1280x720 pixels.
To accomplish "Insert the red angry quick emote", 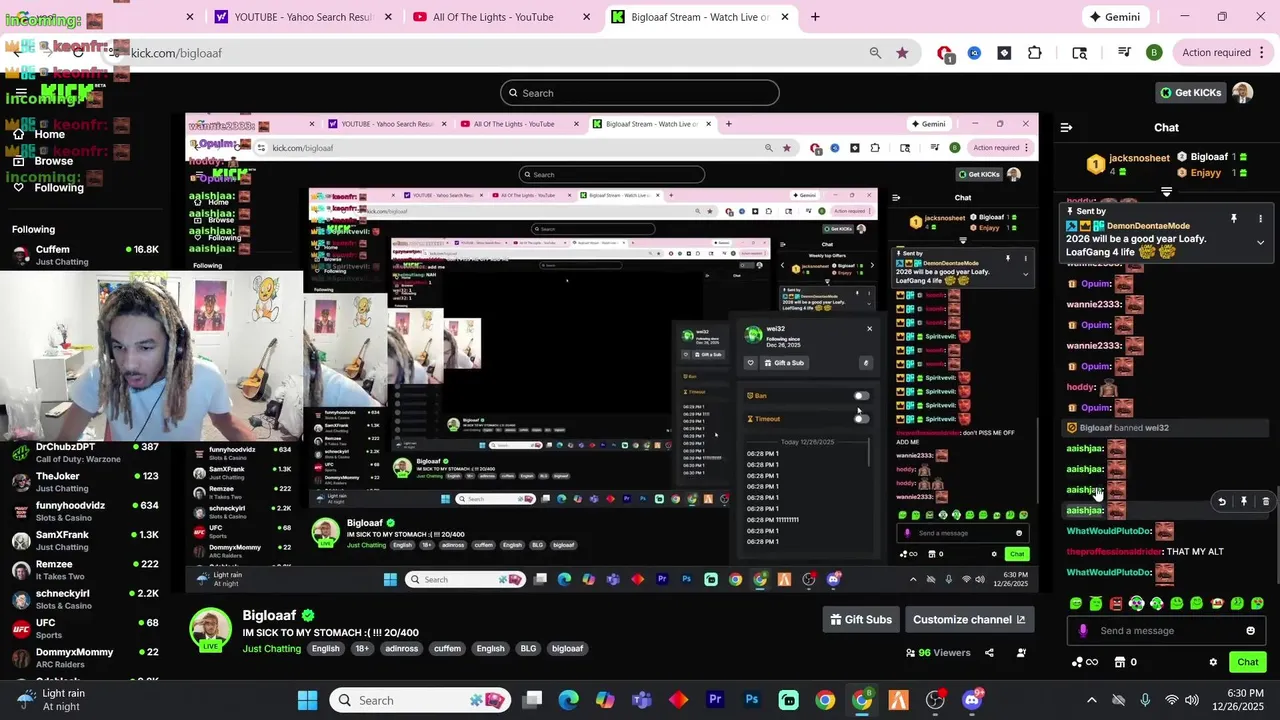I will [1116, 603].
